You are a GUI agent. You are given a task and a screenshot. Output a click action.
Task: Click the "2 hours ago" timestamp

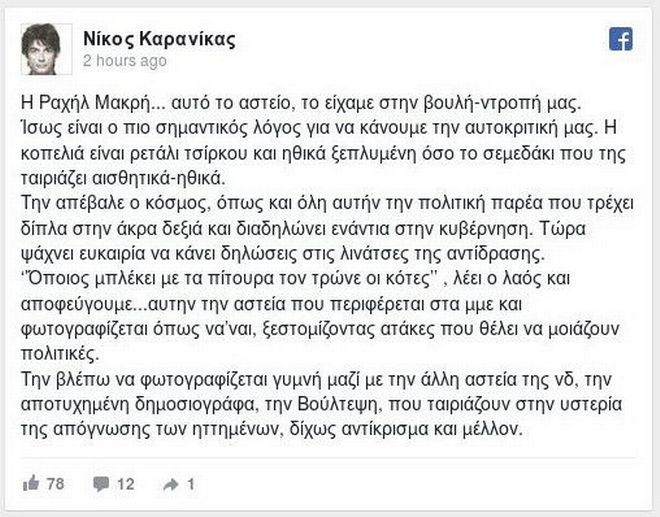[124, 61]
